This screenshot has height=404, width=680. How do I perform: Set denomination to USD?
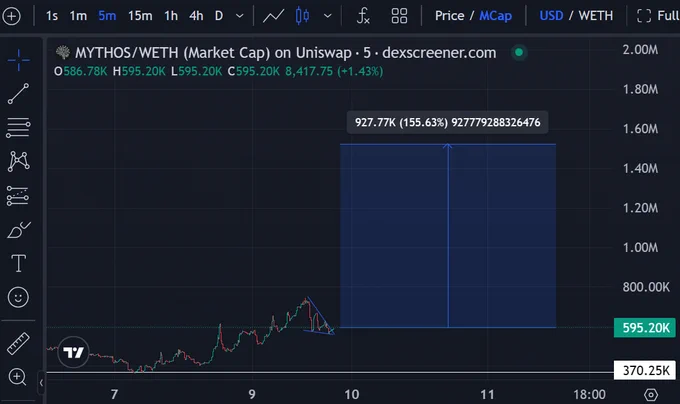pos(551,16)
